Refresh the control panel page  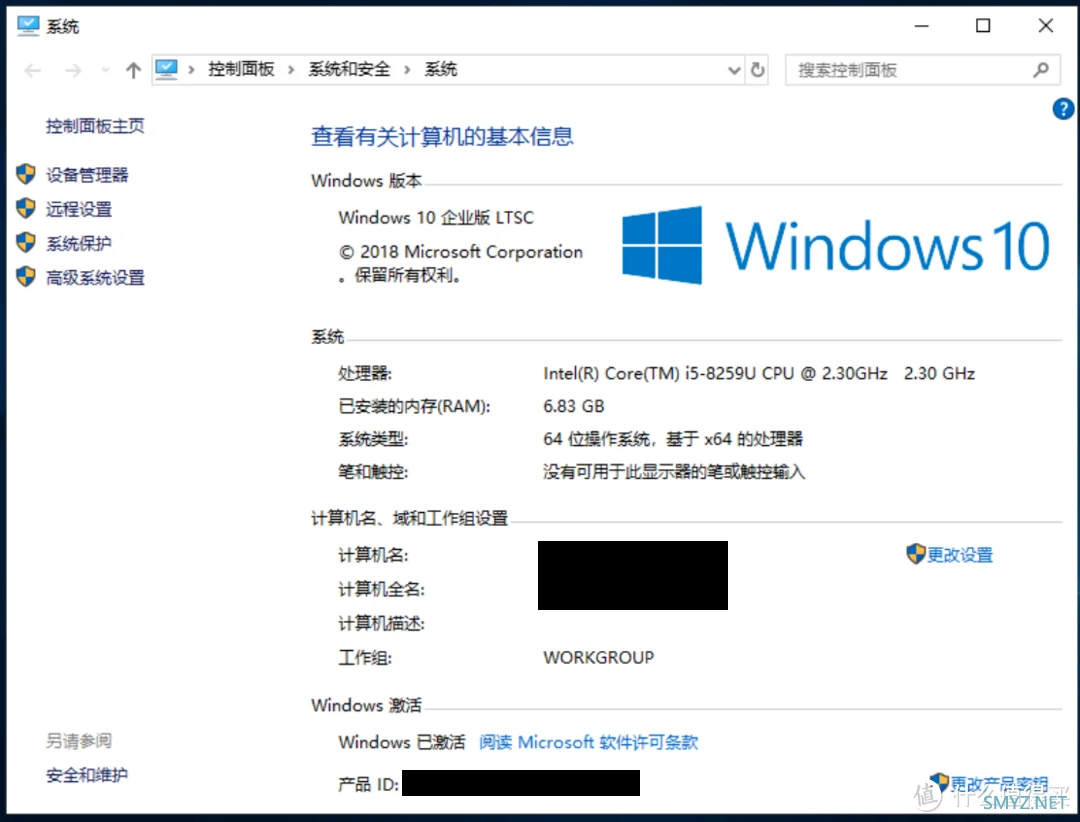pos(758,70)
